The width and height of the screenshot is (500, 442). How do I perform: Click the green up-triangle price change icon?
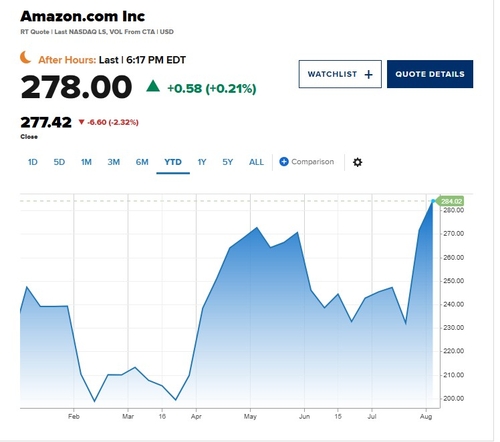click(x=153, y=86)
